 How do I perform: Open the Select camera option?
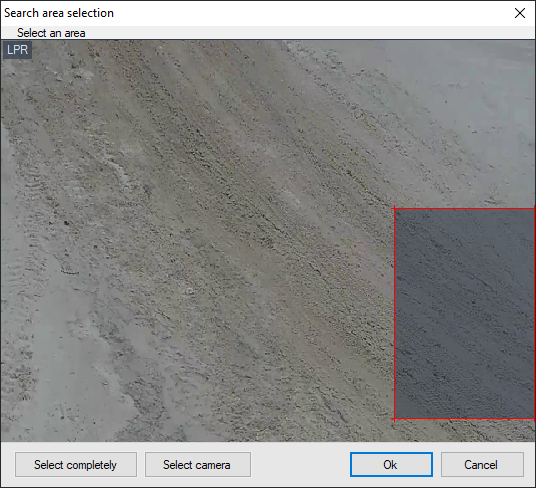click(x=198, y=464)
